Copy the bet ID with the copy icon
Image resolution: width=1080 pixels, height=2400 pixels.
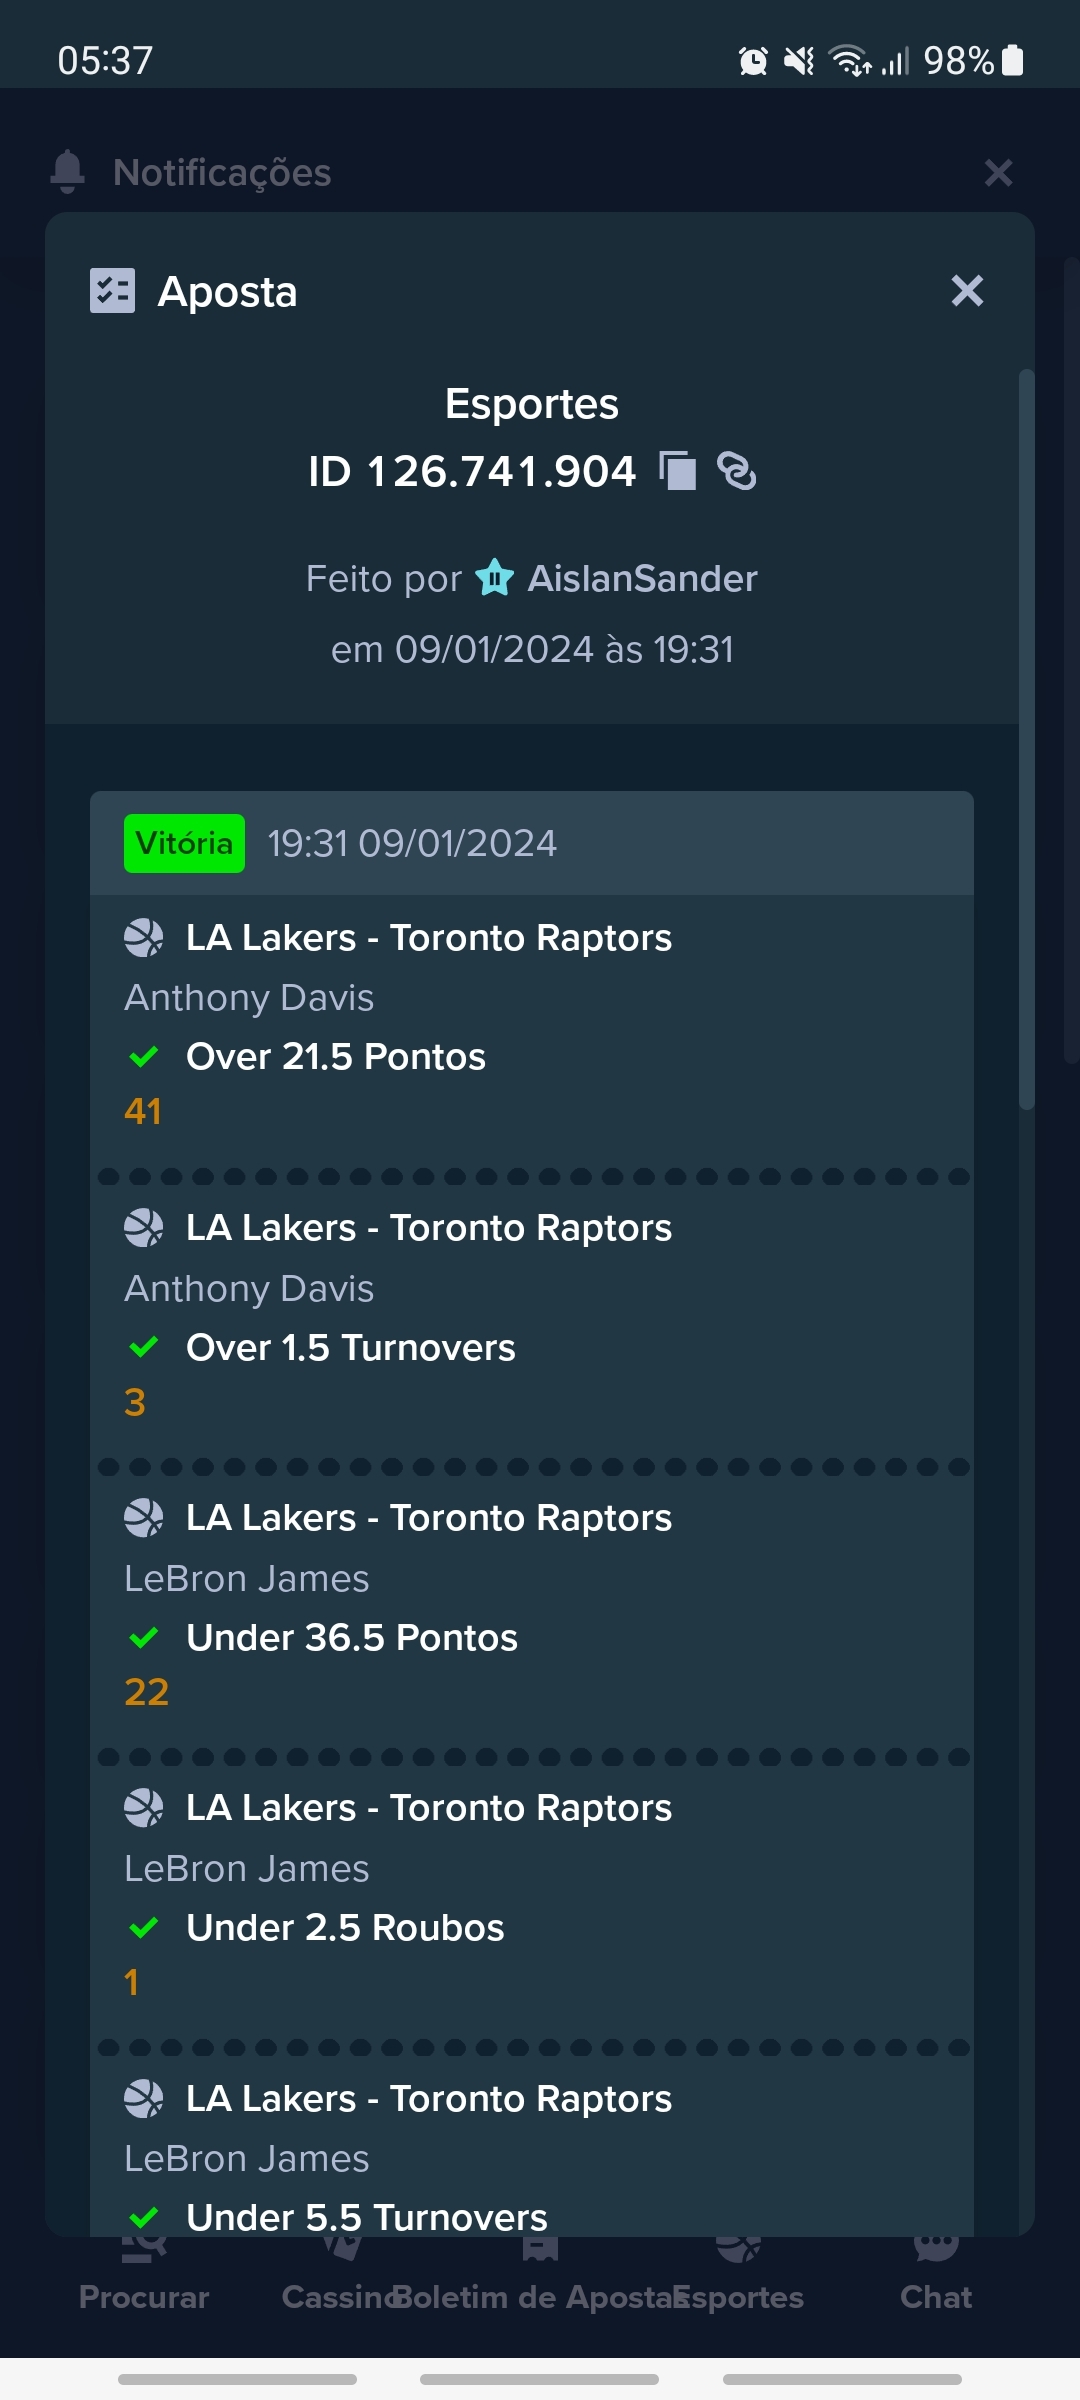click(678, 471)
